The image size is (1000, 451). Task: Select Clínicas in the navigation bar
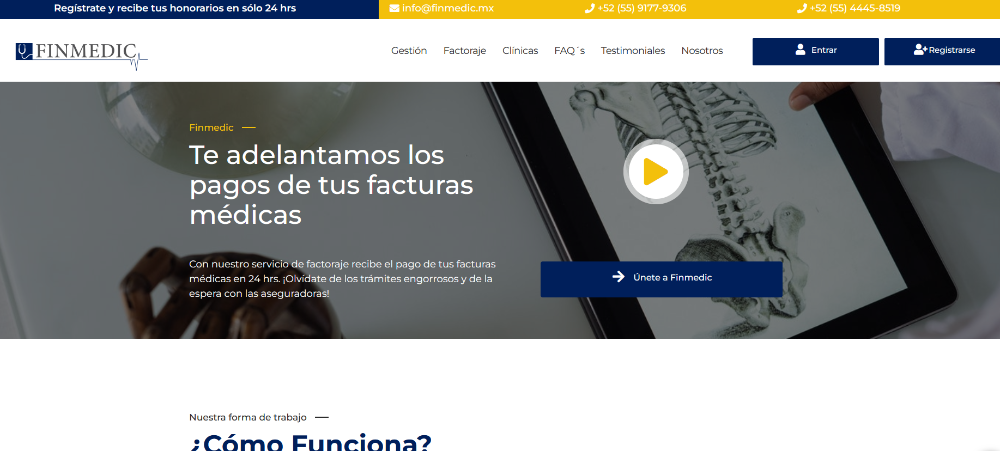pos(520,51)
